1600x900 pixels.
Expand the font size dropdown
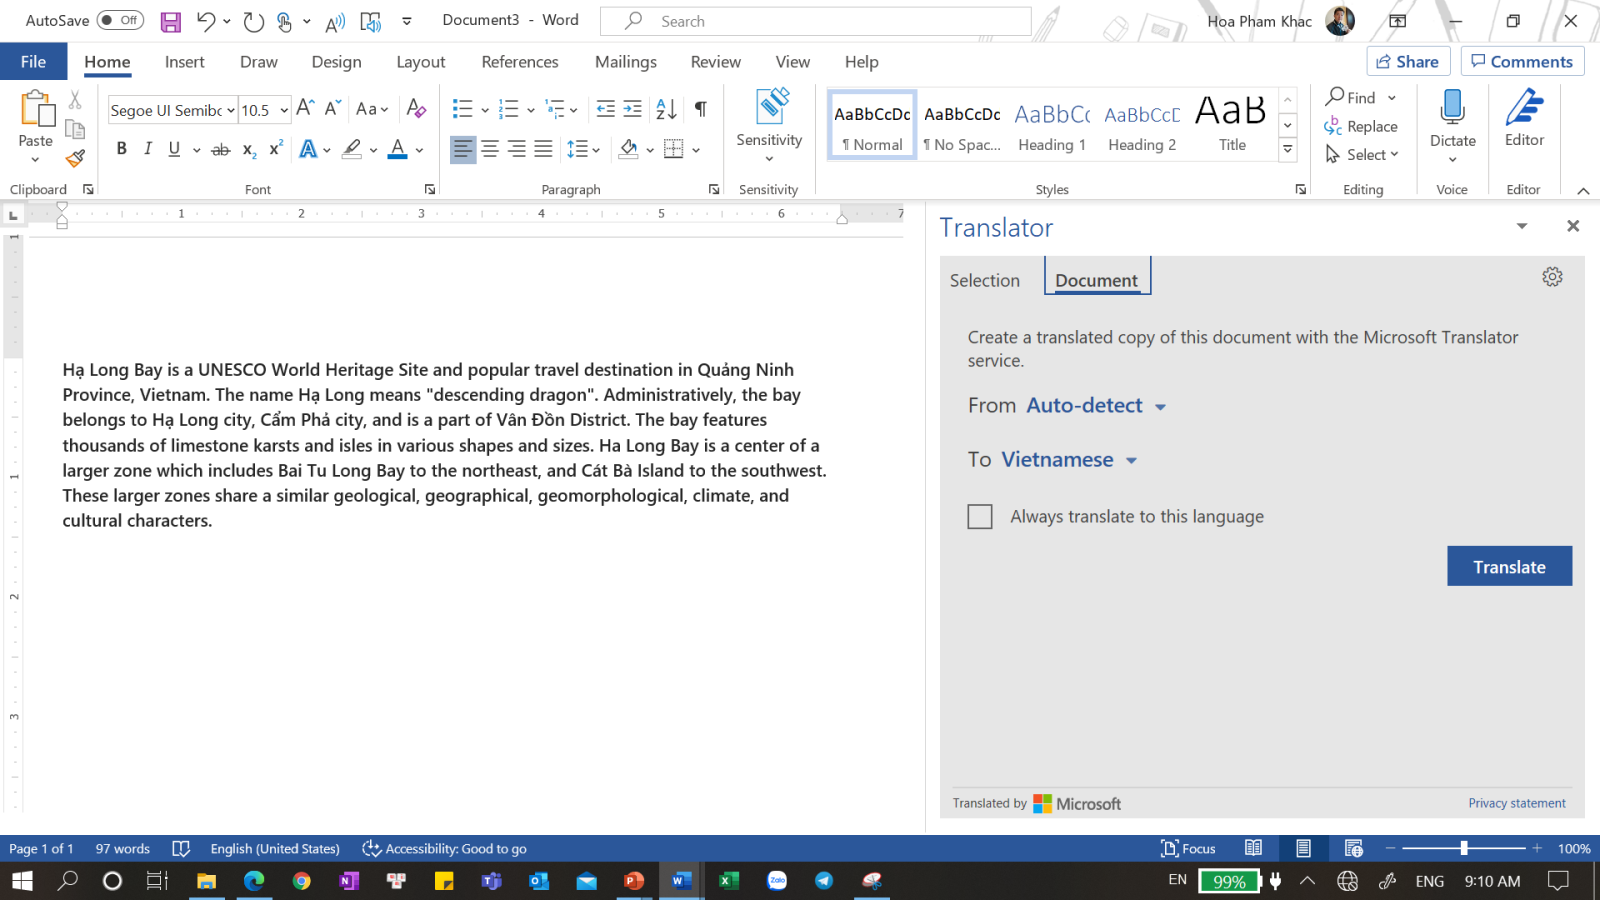pyautogui.click(x=284, y=110)
